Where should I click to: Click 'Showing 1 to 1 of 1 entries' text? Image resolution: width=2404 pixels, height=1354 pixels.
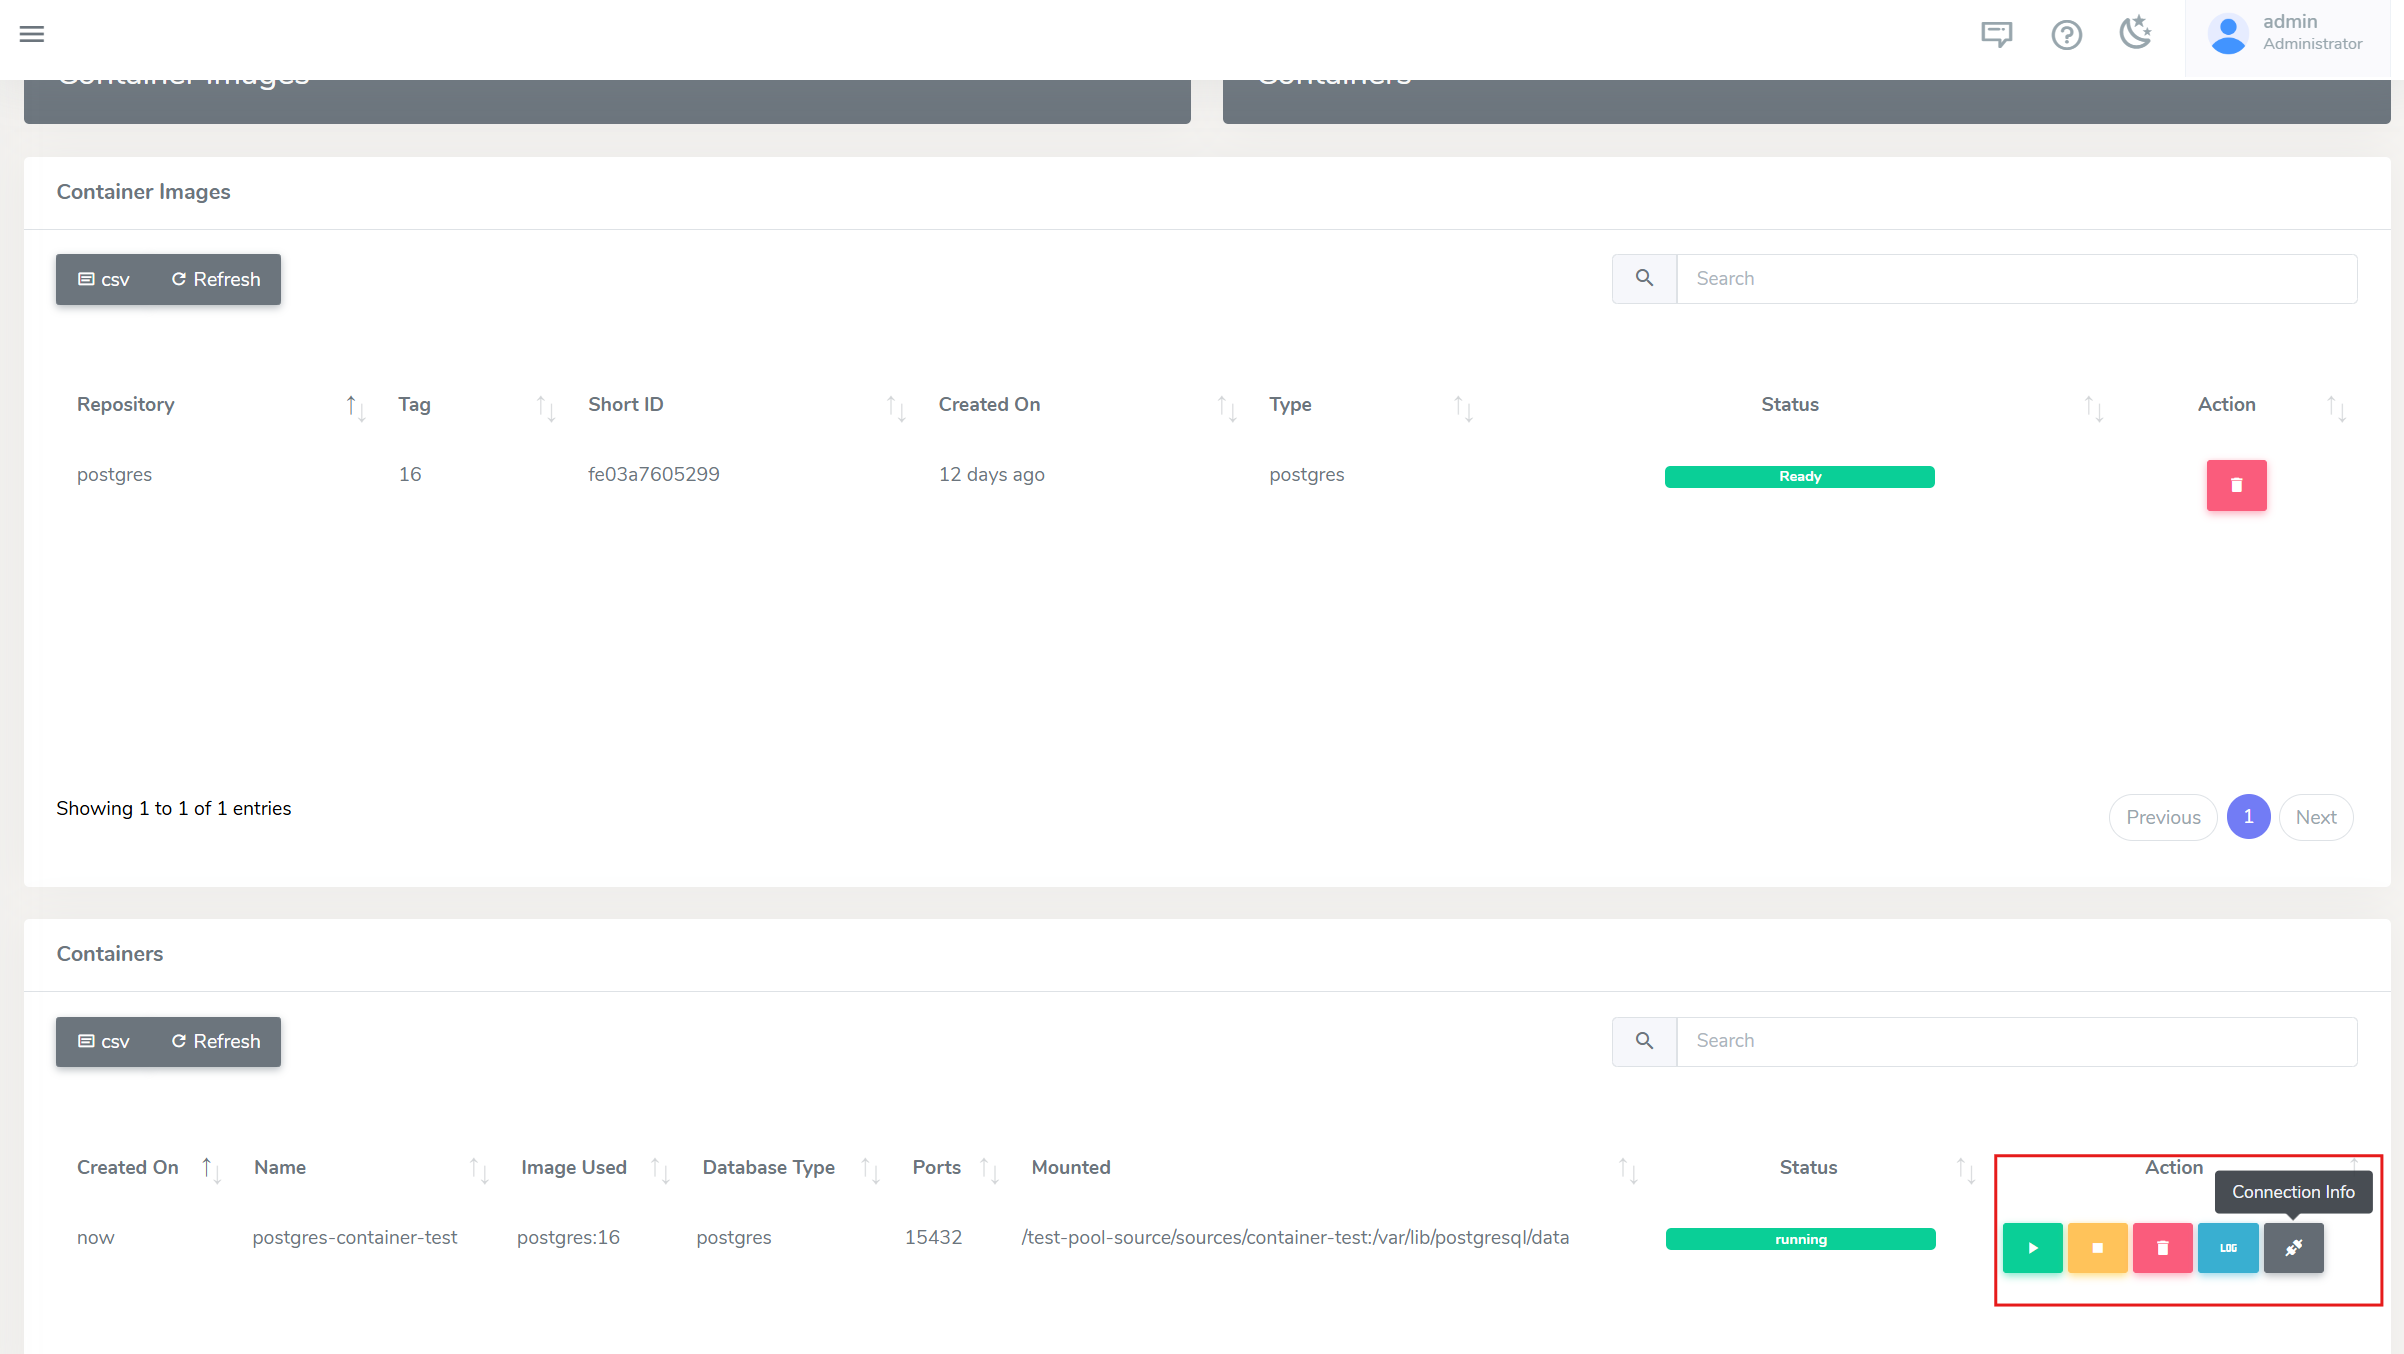[x=173, y=808]
